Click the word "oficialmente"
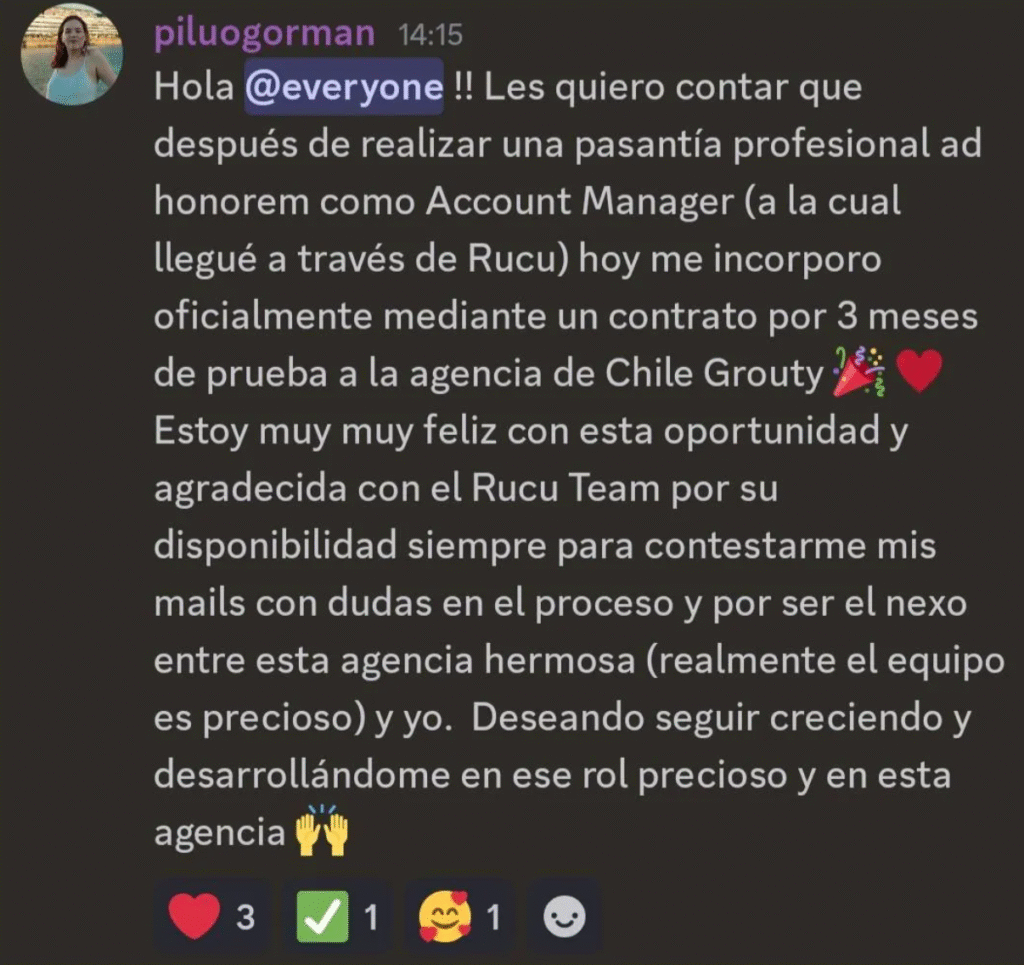The height and width of the screenshot is (965, 1024). 263,316
